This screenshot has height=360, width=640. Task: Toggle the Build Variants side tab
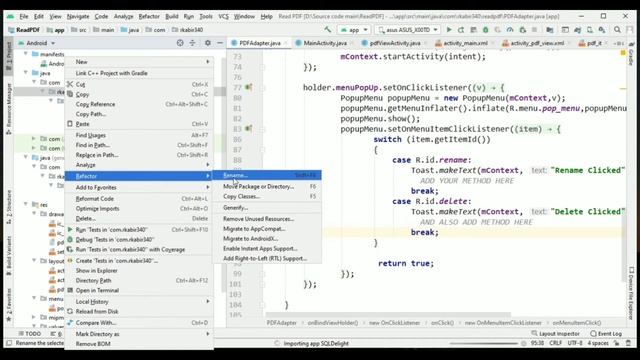(9, 255)
